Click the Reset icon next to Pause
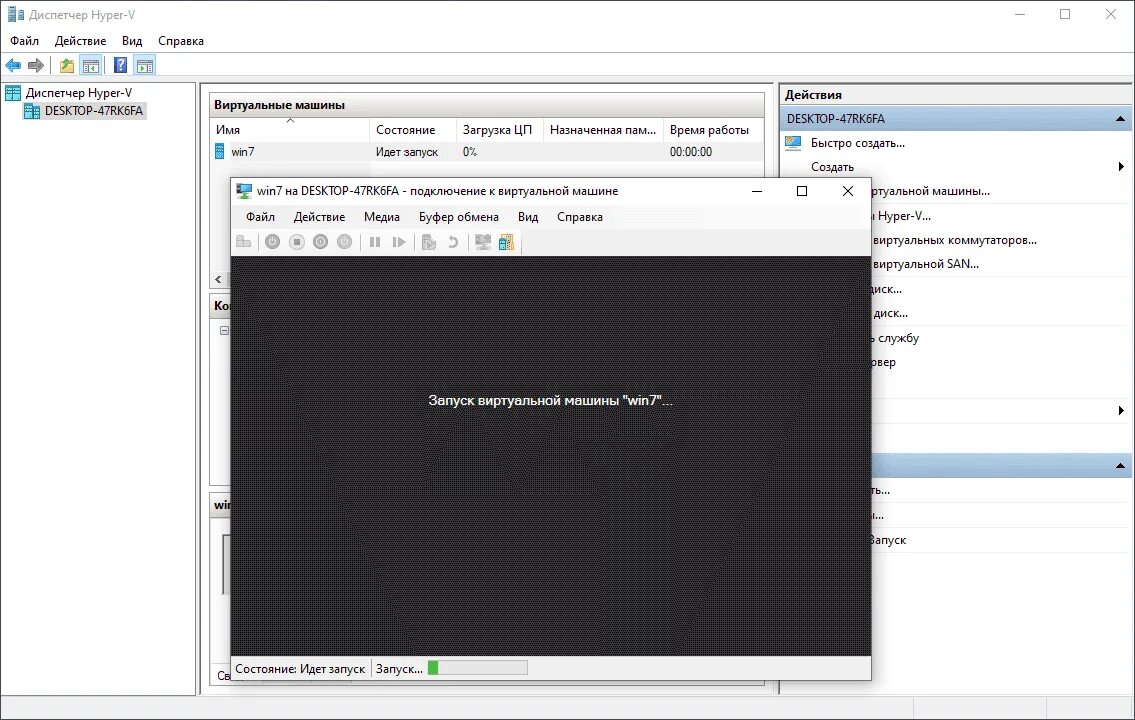The width and height of the screenshot is (1135, 720). 399,242
